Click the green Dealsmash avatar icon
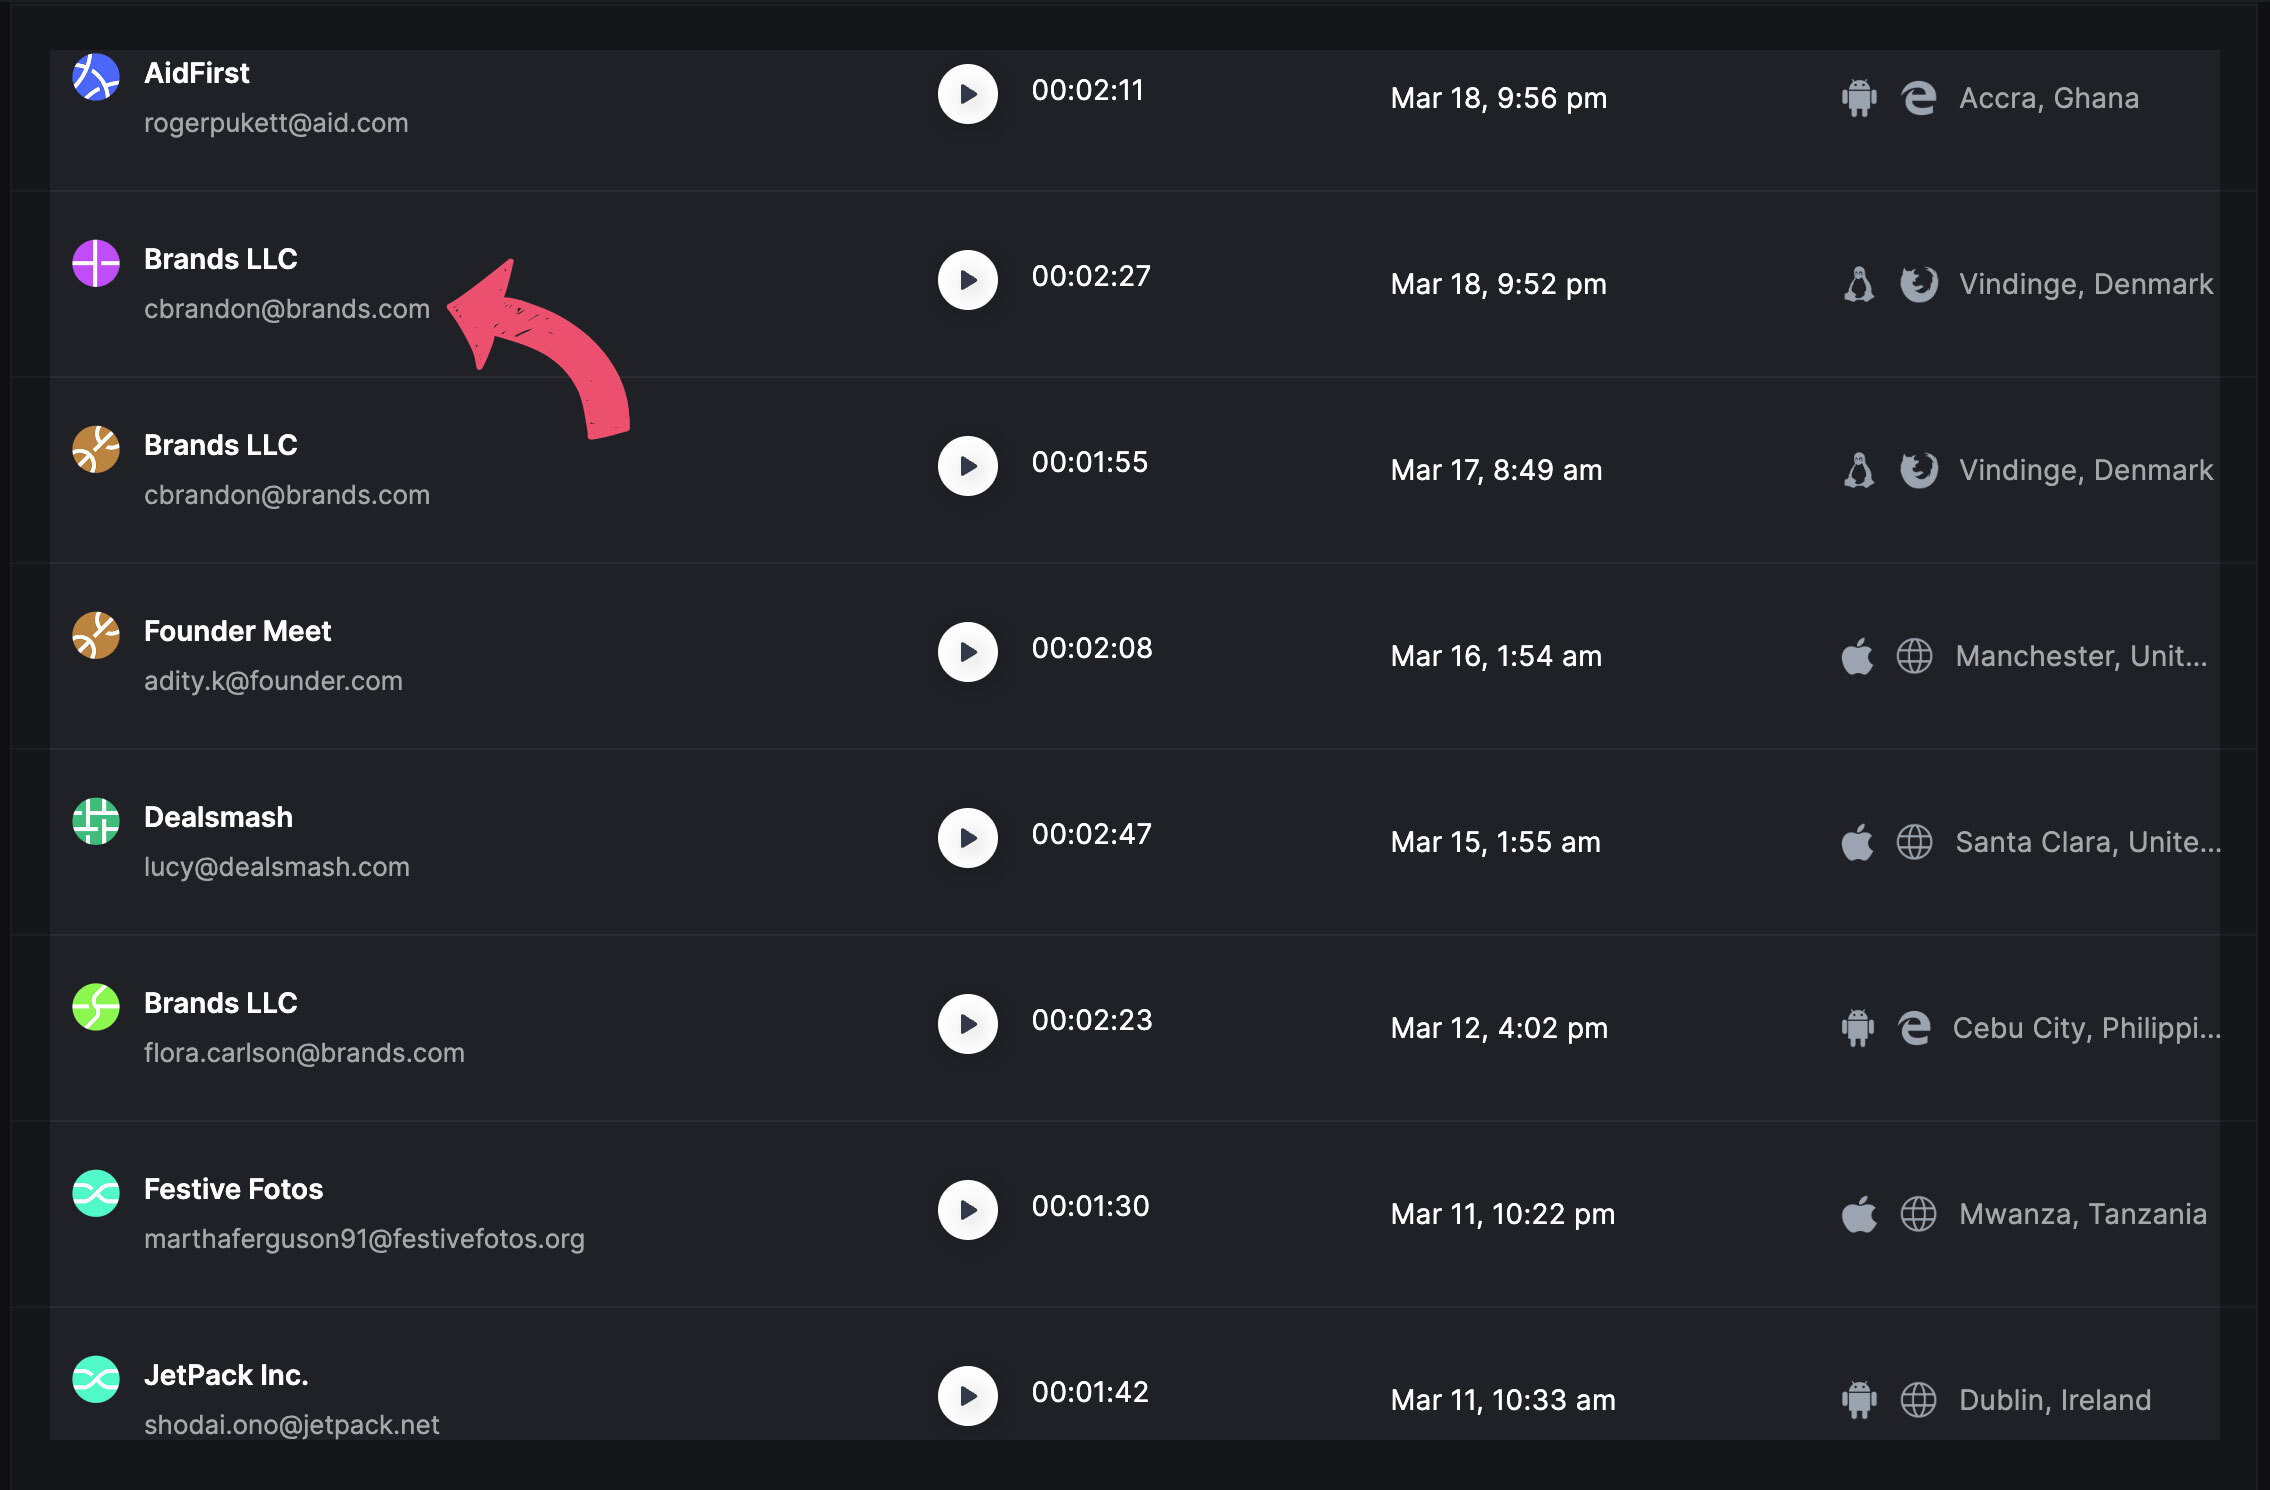The height and width of the screenshot is (1490, 2270). click(x=96, y=821)
